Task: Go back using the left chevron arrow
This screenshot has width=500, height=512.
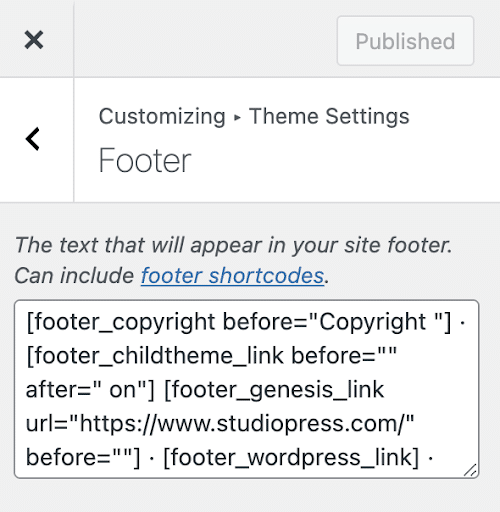Action: coord(33,139)
